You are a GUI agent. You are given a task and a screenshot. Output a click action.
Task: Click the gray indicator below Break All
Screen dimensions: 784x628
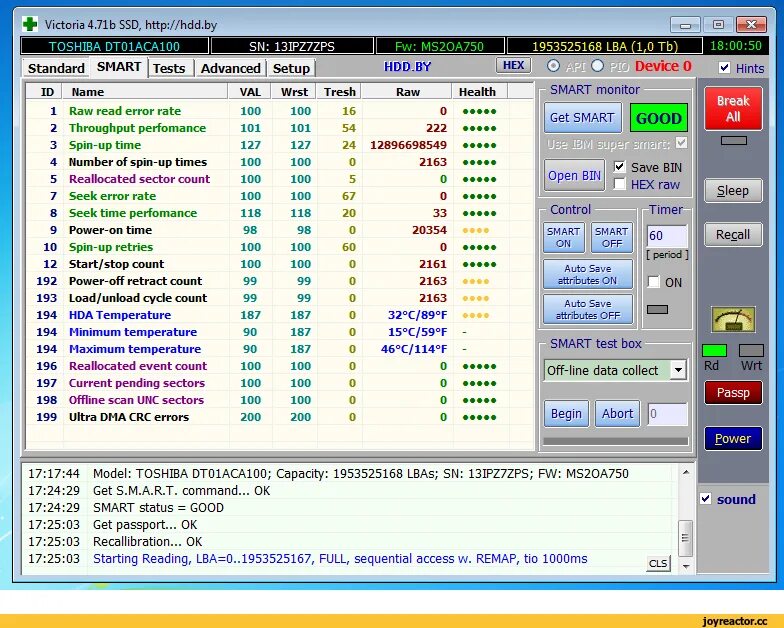tap(734, 141)
